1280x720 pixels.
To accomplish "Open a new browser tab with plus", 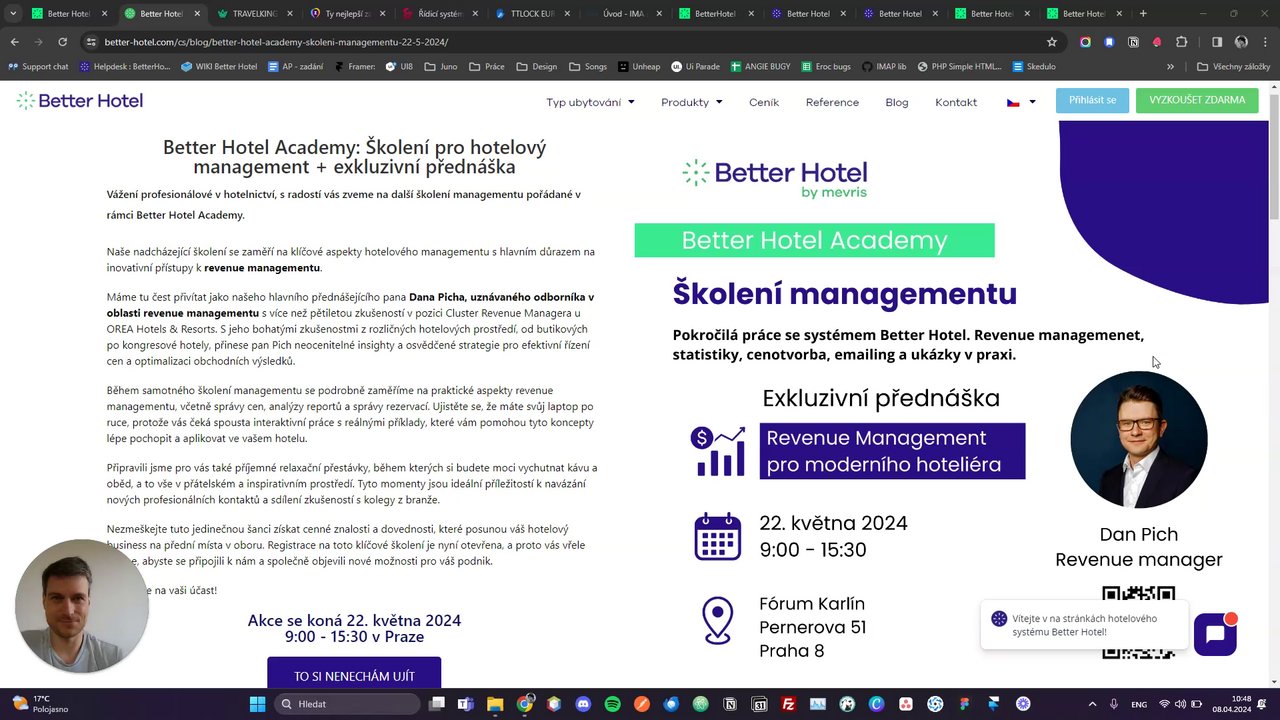I will [1143, 14].
